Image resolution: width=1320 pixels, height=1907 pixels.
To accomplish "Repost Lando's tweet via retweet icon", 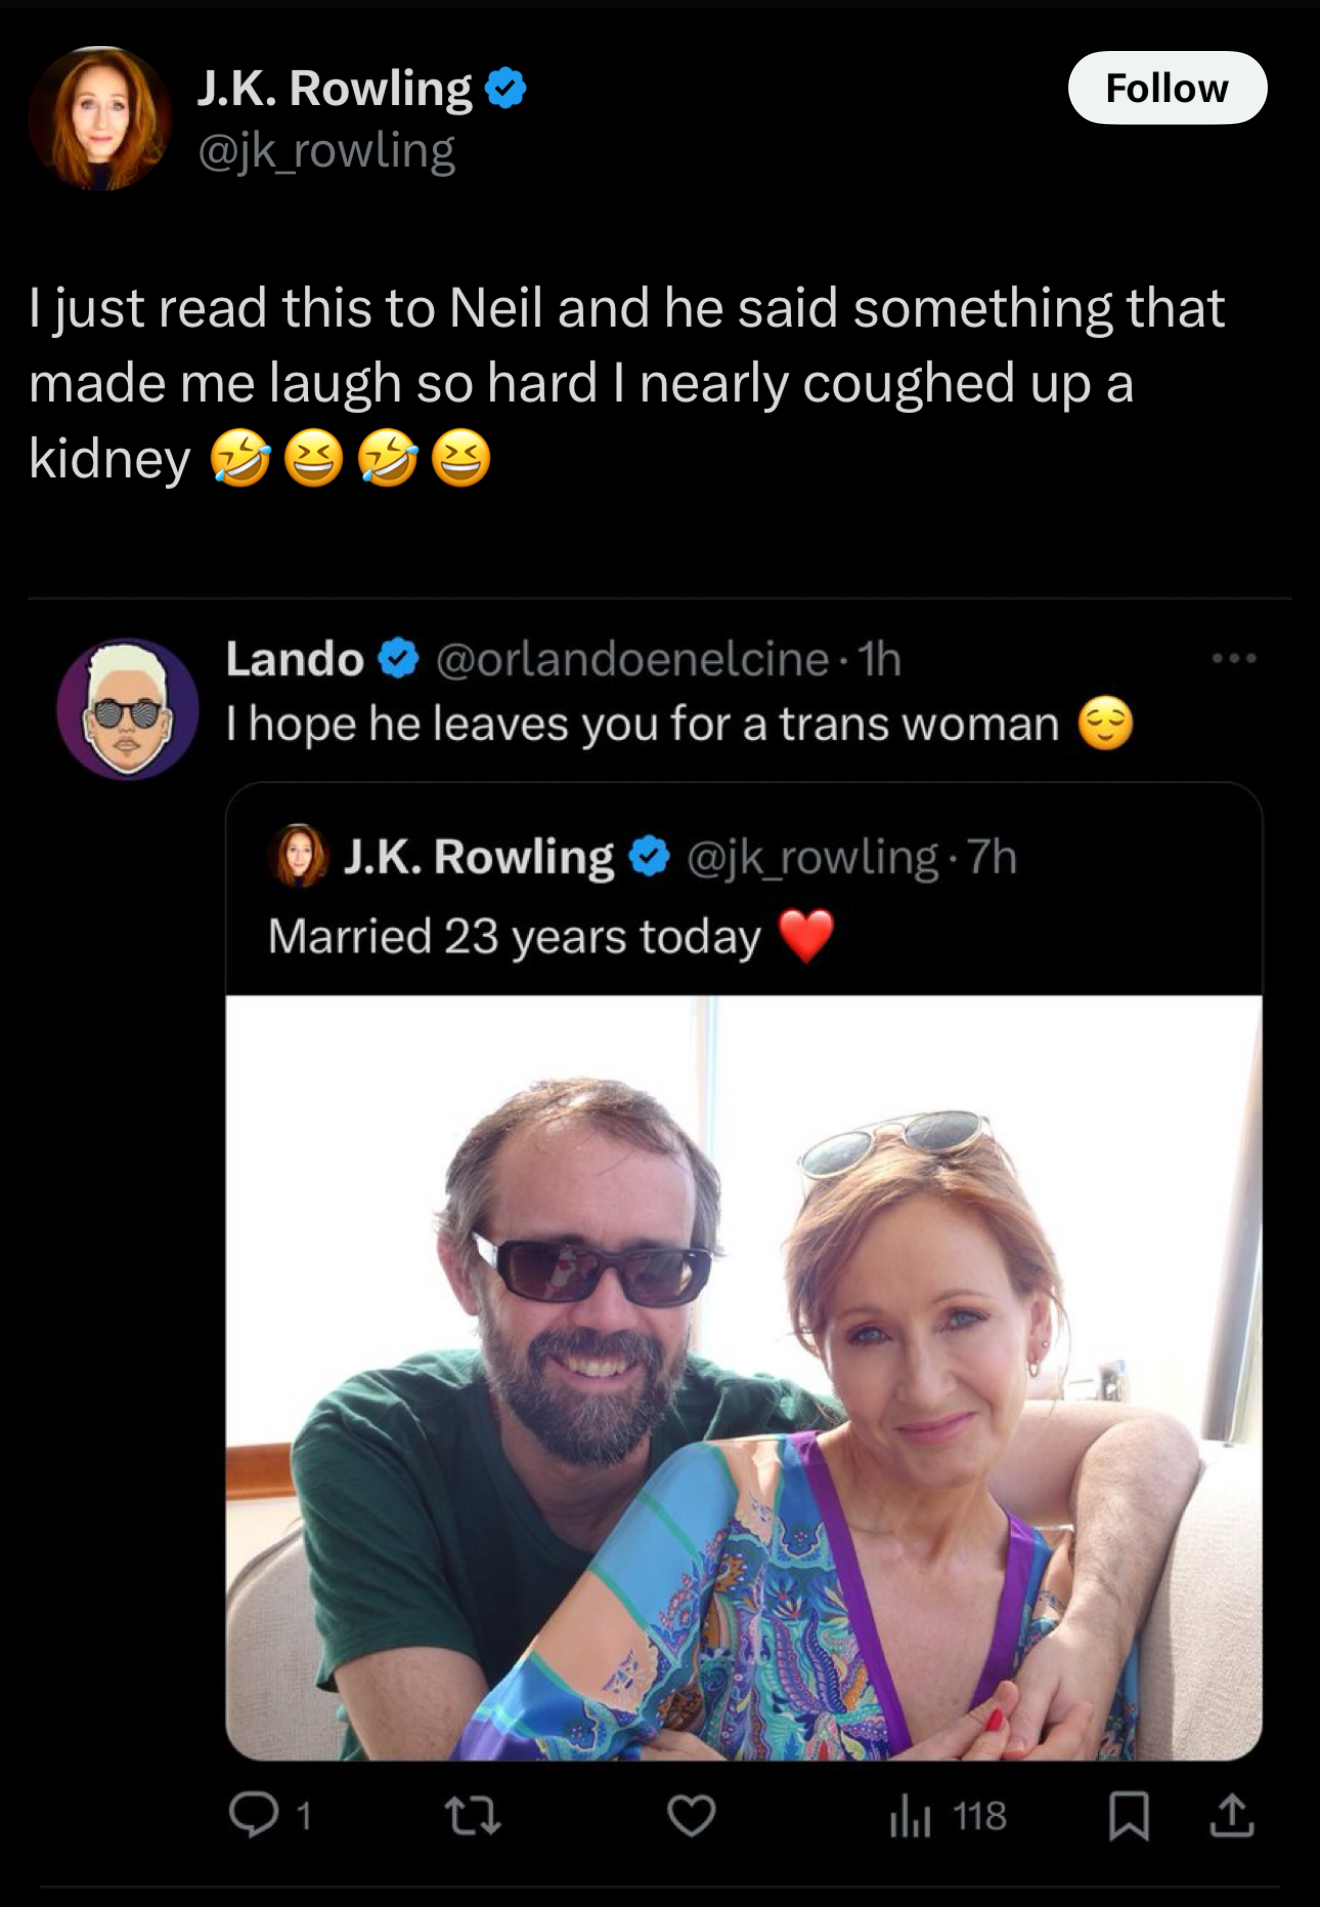I will (x=472, y=1815).
